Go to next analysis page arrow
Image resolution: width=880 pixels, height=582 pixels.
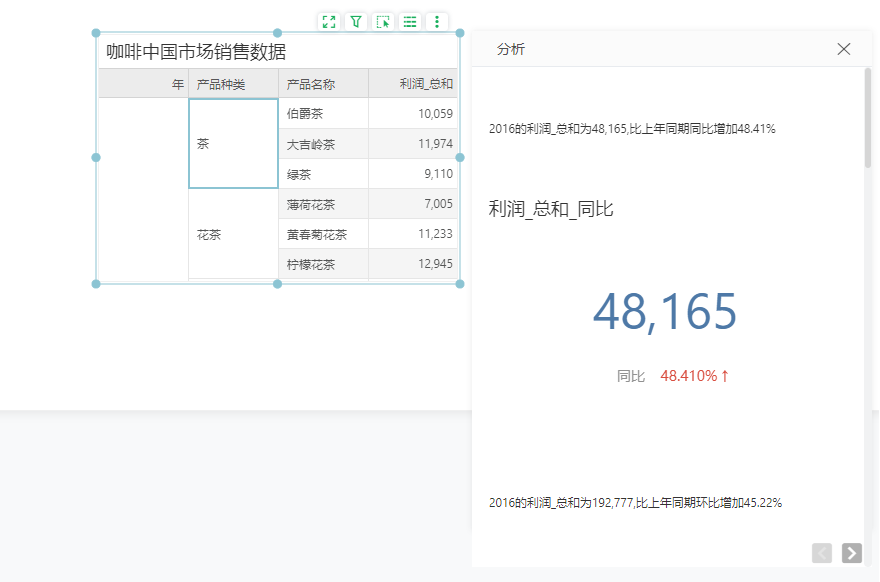[851, 553]
